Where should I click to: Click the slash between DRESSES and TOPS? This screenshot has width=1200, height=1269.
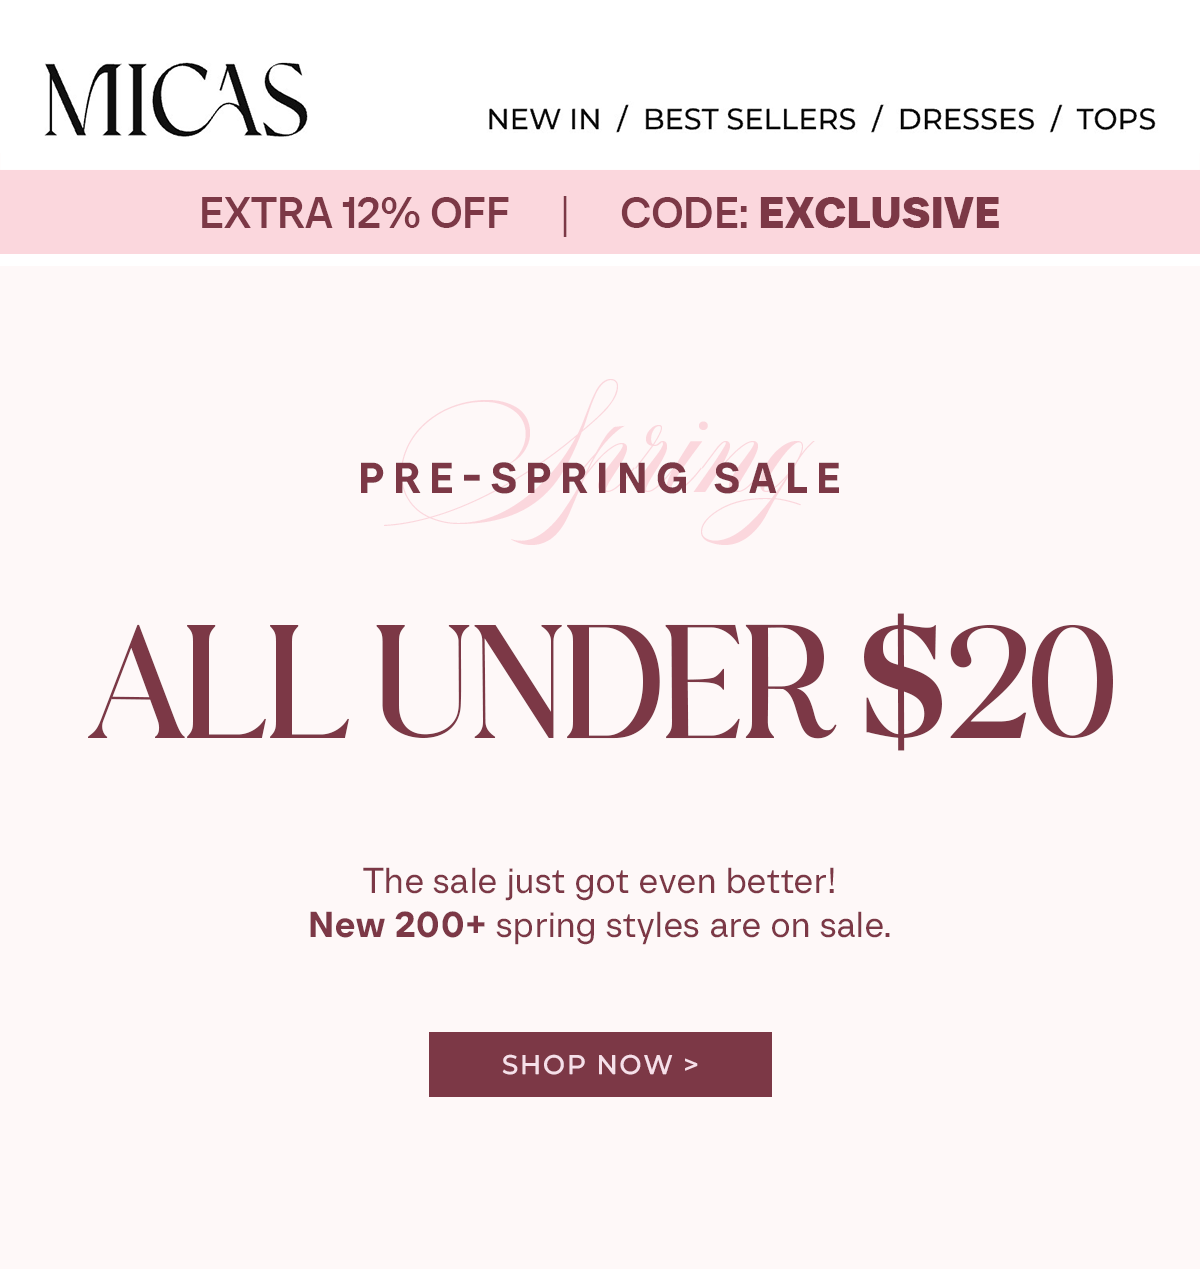coord(1055,119)
